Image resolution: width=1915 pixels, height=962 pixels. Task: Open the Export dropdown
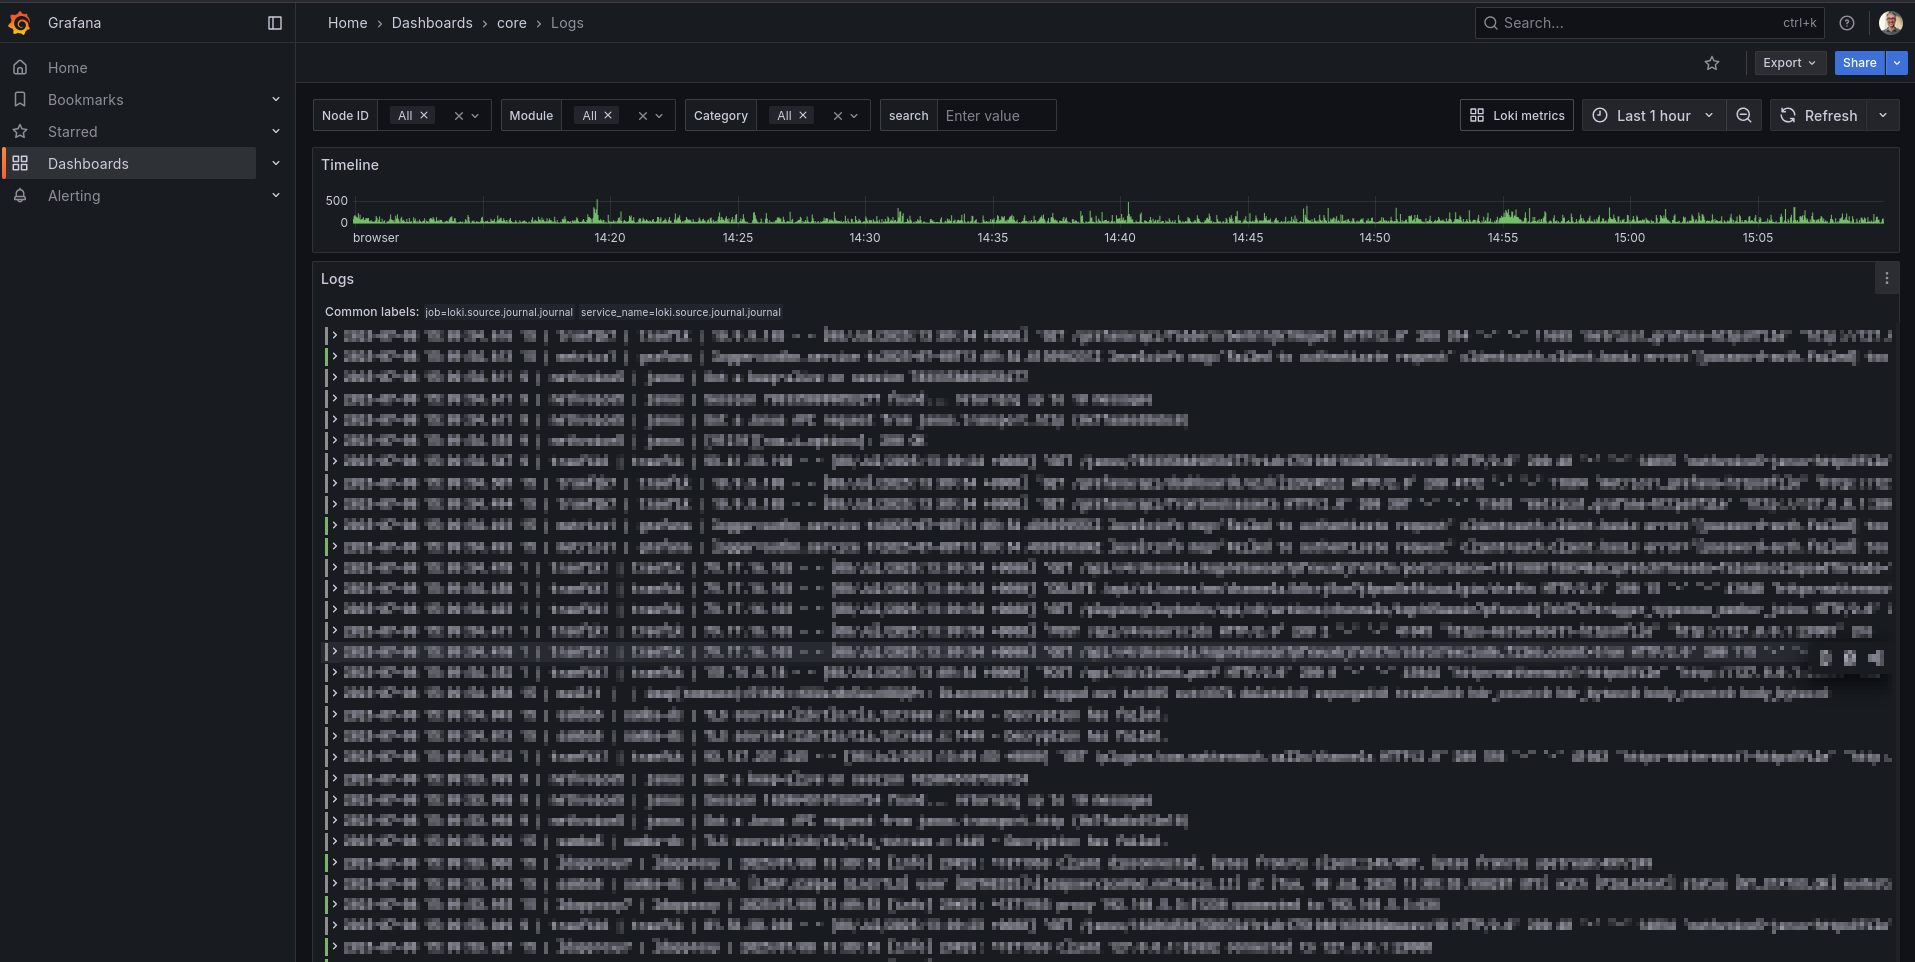click(x=1790, y=63)
